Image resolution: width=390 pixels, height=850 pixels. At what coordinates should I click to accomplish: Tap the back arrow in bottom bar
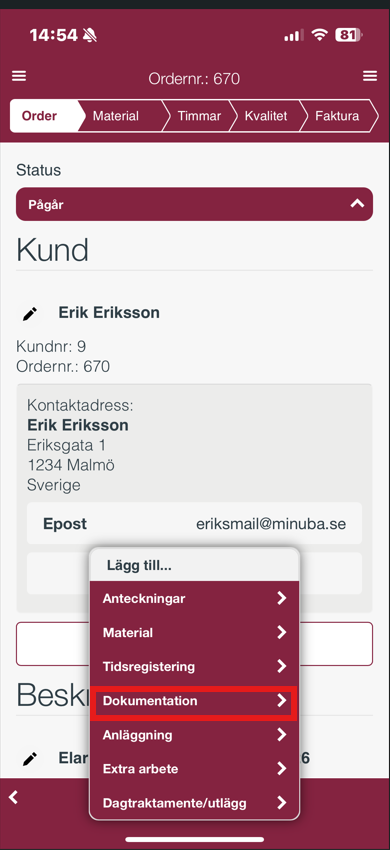tap(14, 797)
